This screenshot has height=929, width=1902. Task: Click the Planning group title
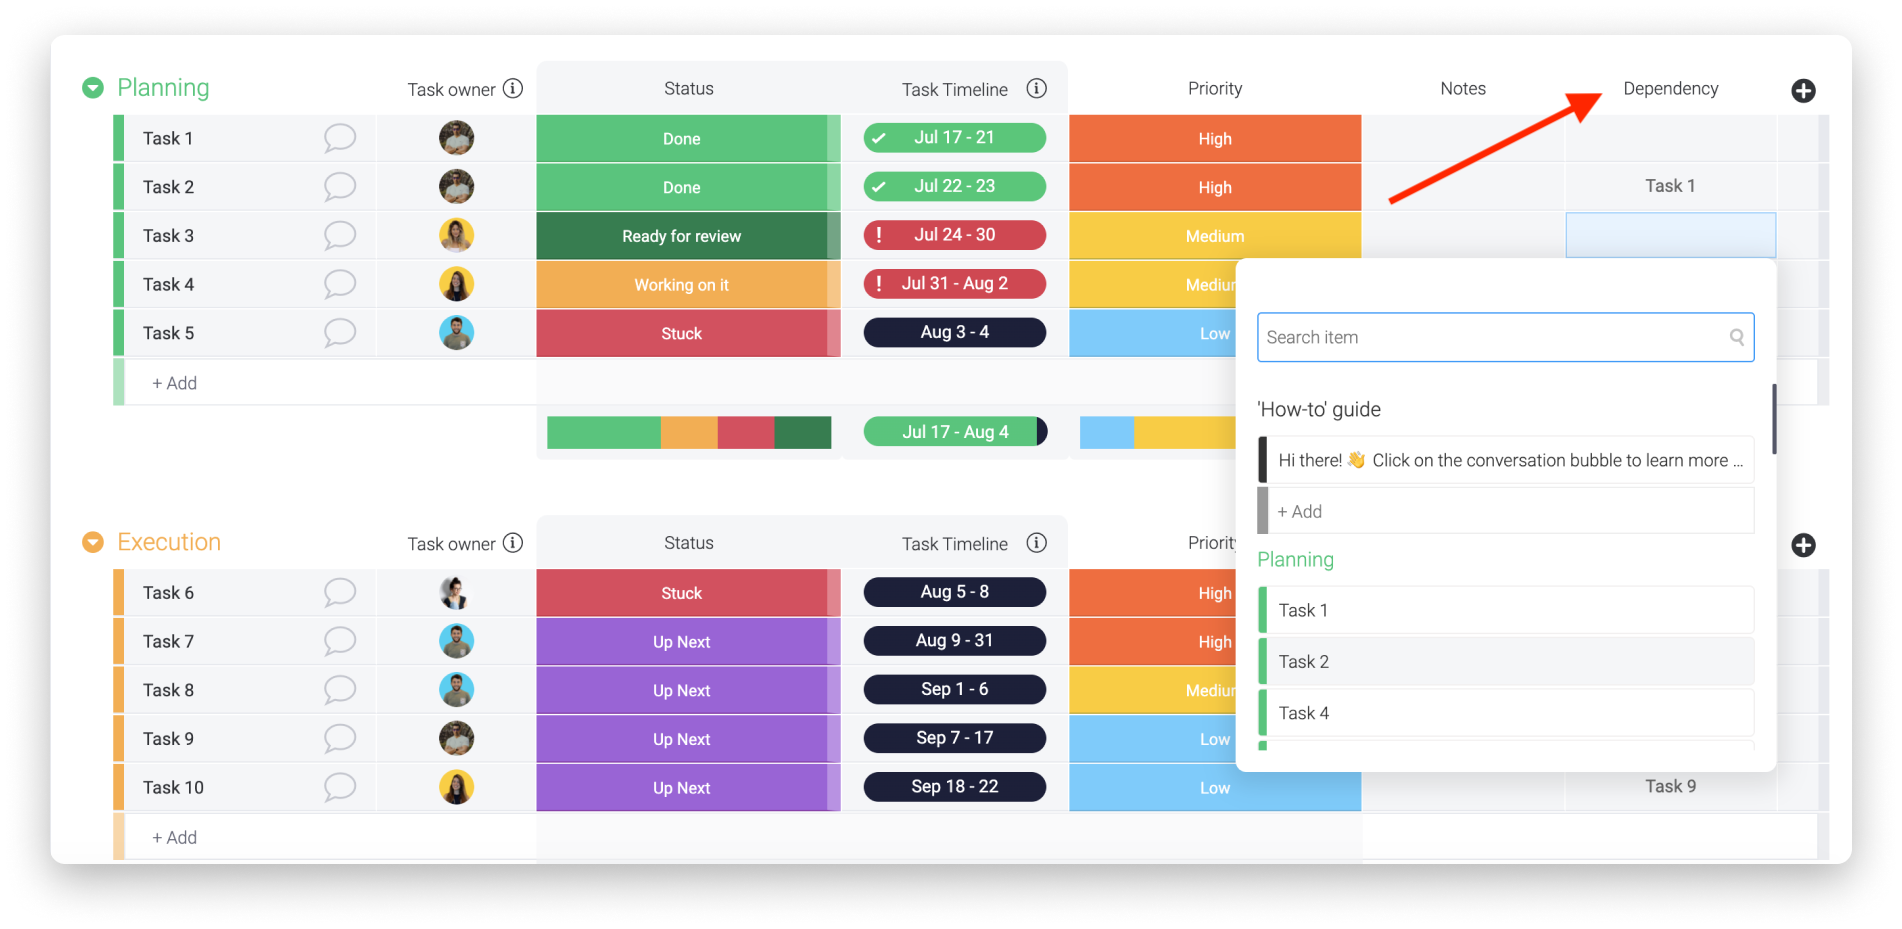coord(163,88)
